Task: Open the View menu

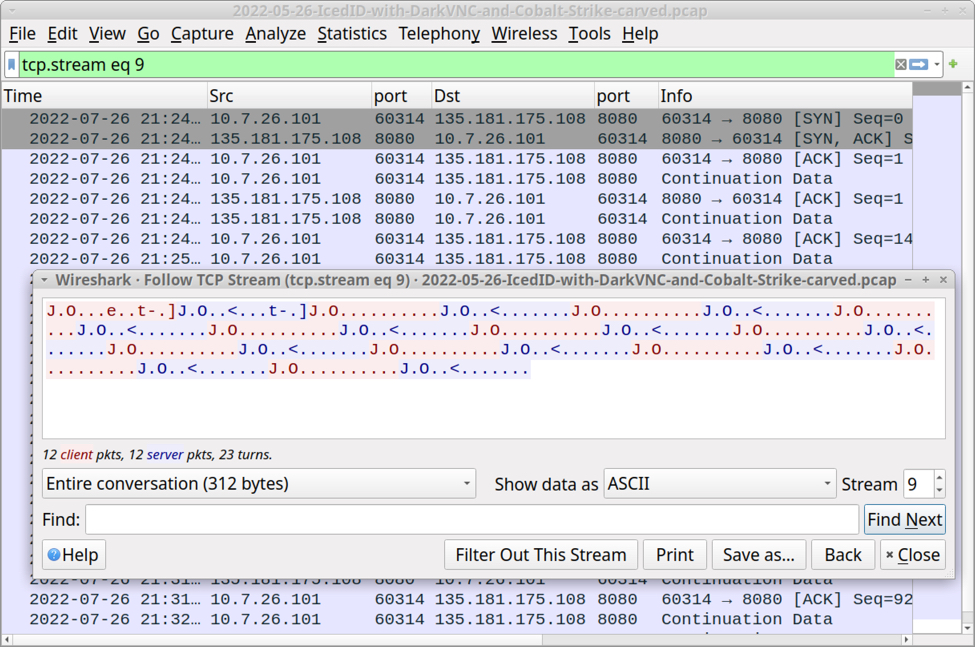Action: 107,34
